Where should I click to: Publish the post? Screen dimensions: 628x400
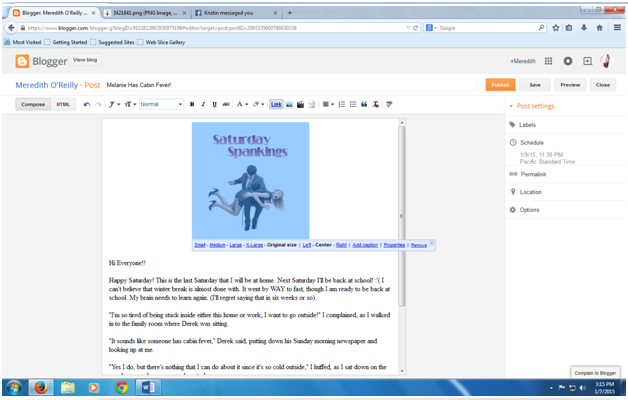[500, 85]
